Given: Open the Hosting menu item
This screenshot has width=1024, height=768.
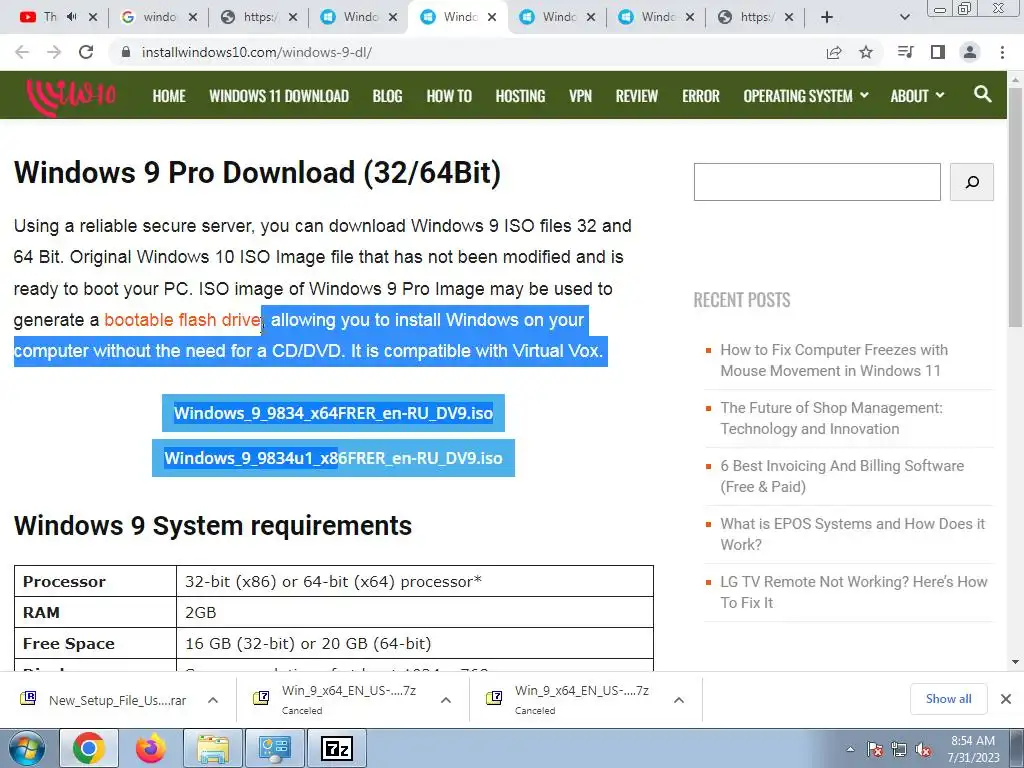Looking at the screenshot, I should 520,96.
